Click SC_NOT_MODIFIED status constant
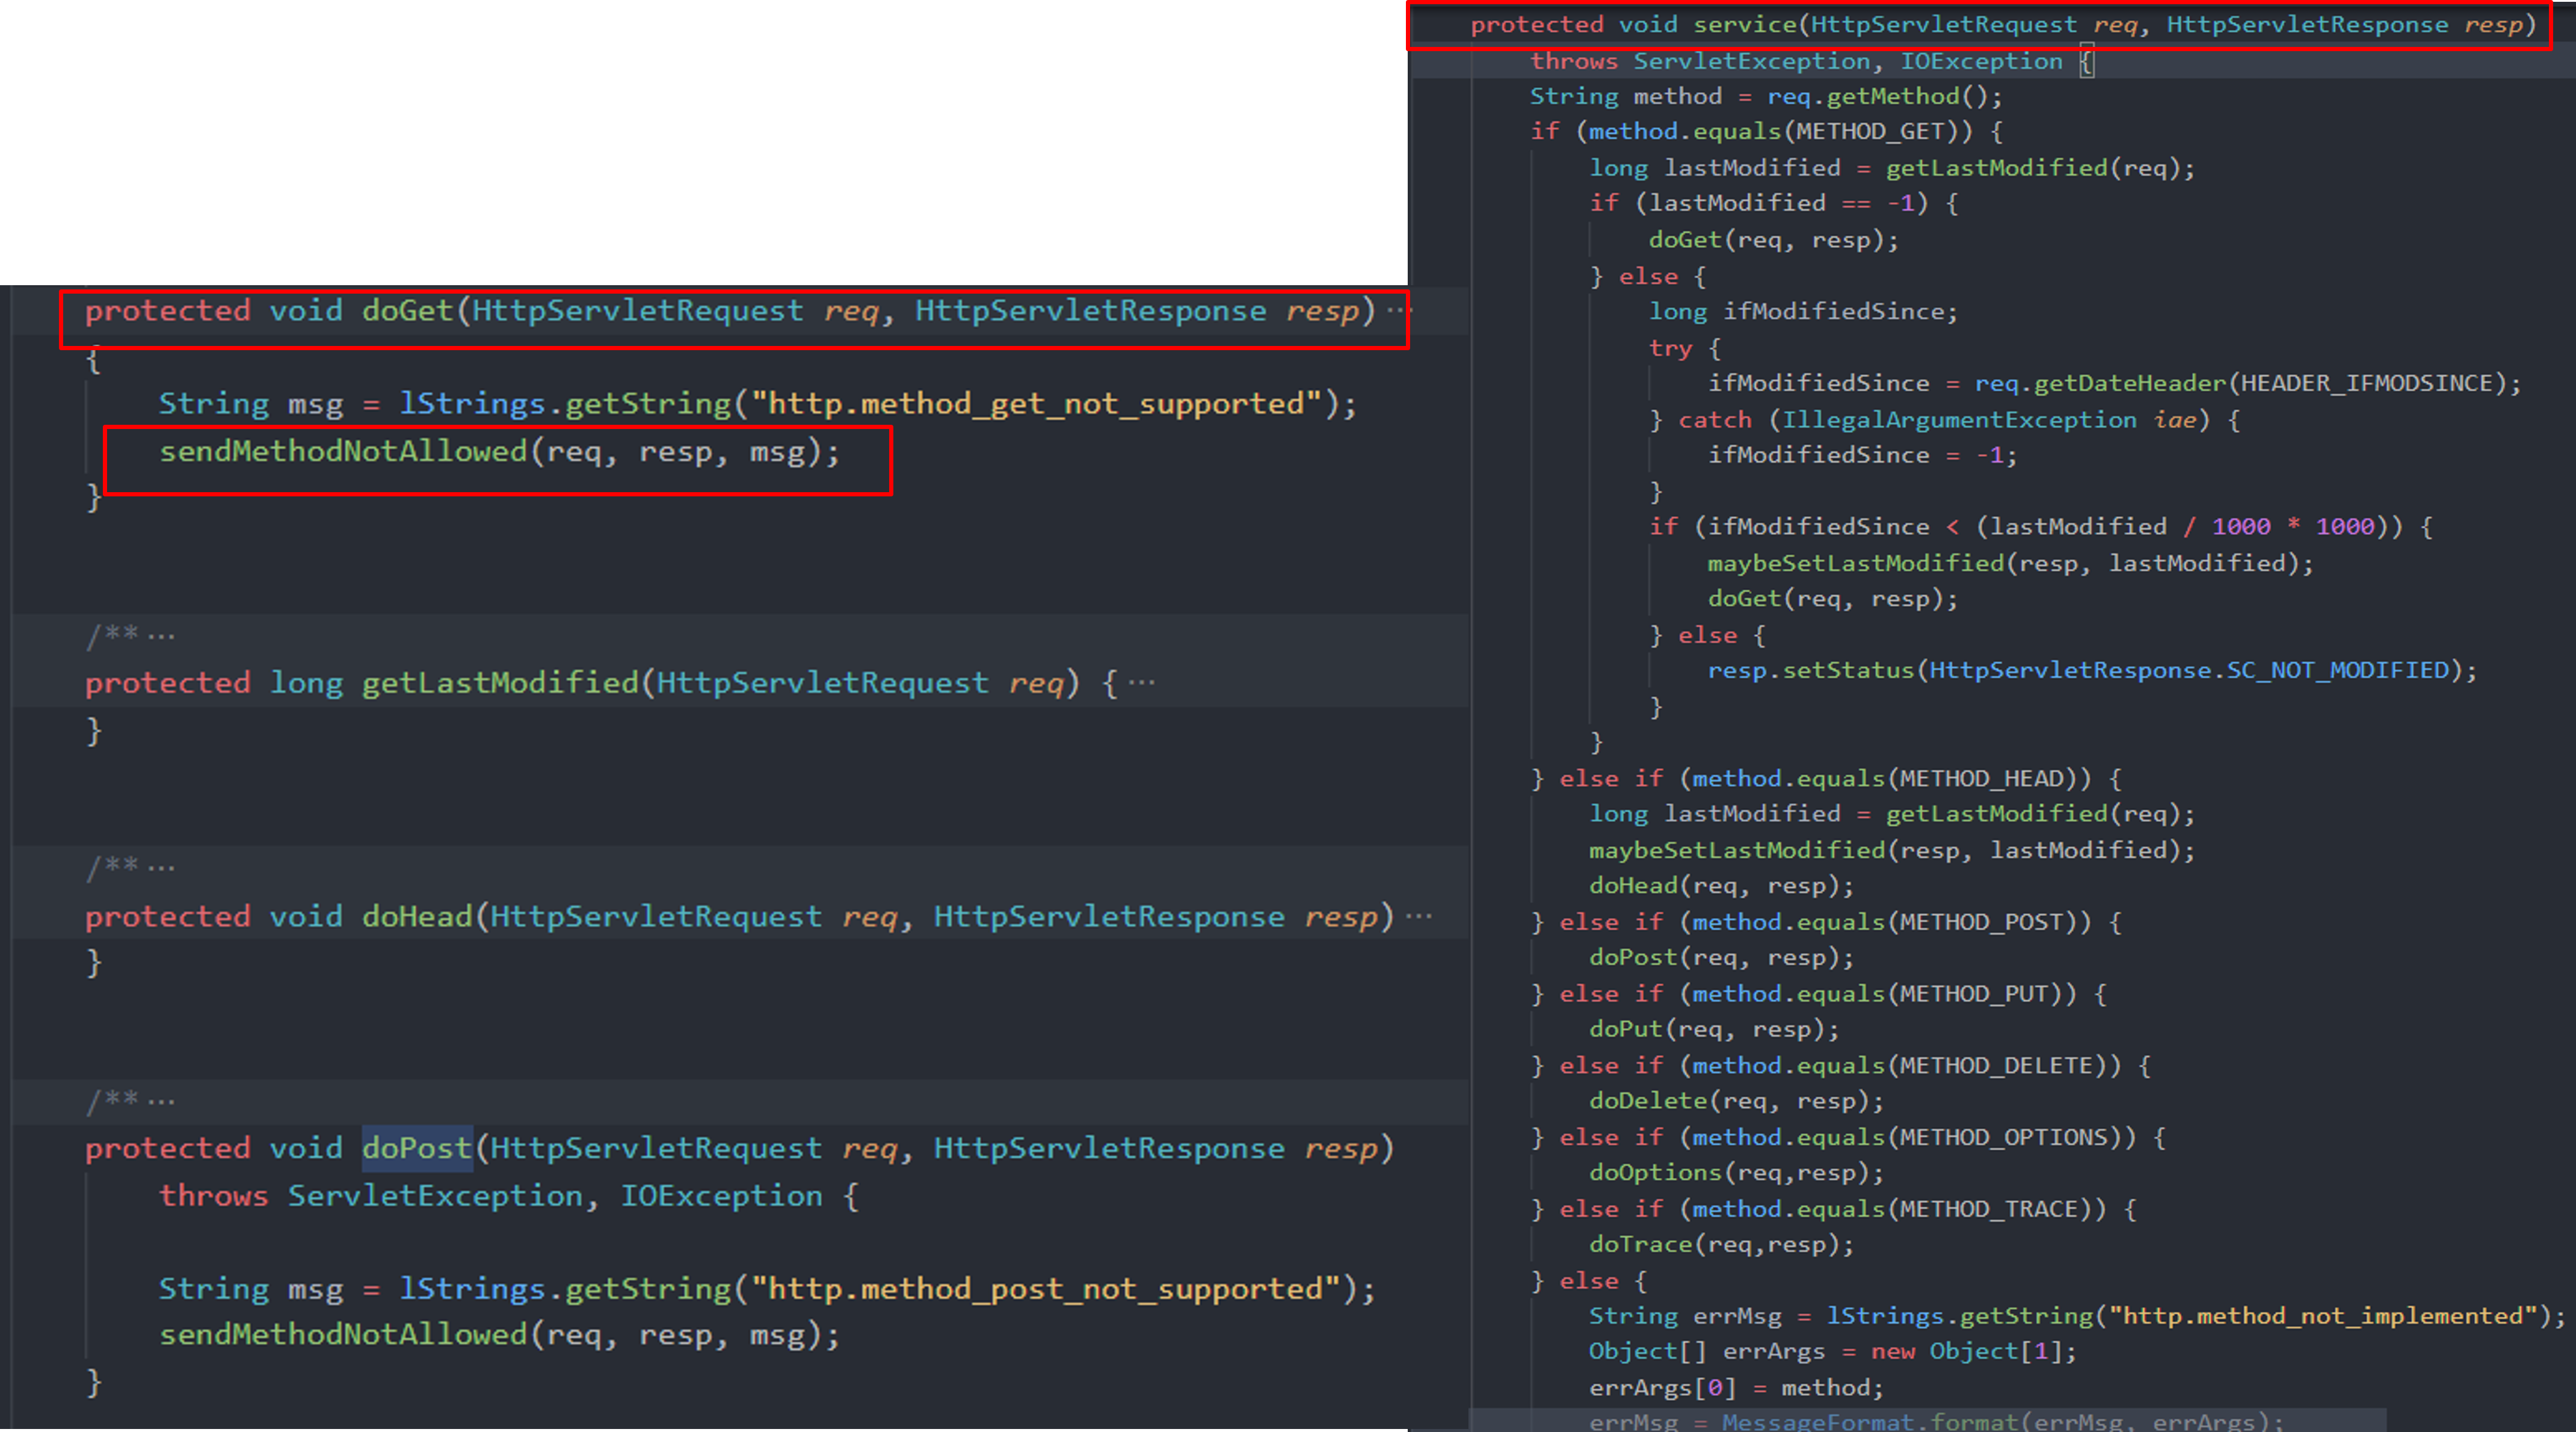The width and height of the screenshot is (2576, 1432). 2337,670
